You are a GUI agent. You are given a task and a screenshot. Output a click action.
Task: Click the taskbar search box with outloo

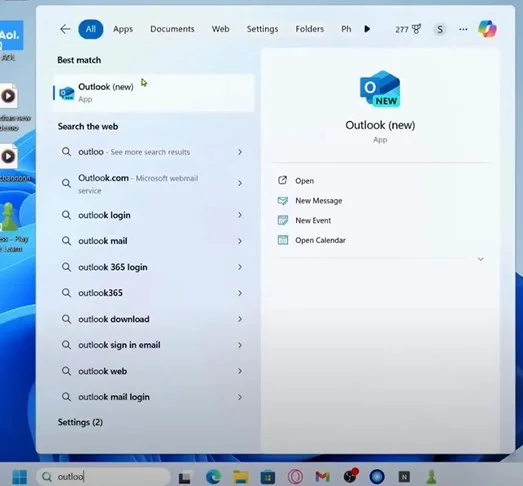[x=103, y=477]
